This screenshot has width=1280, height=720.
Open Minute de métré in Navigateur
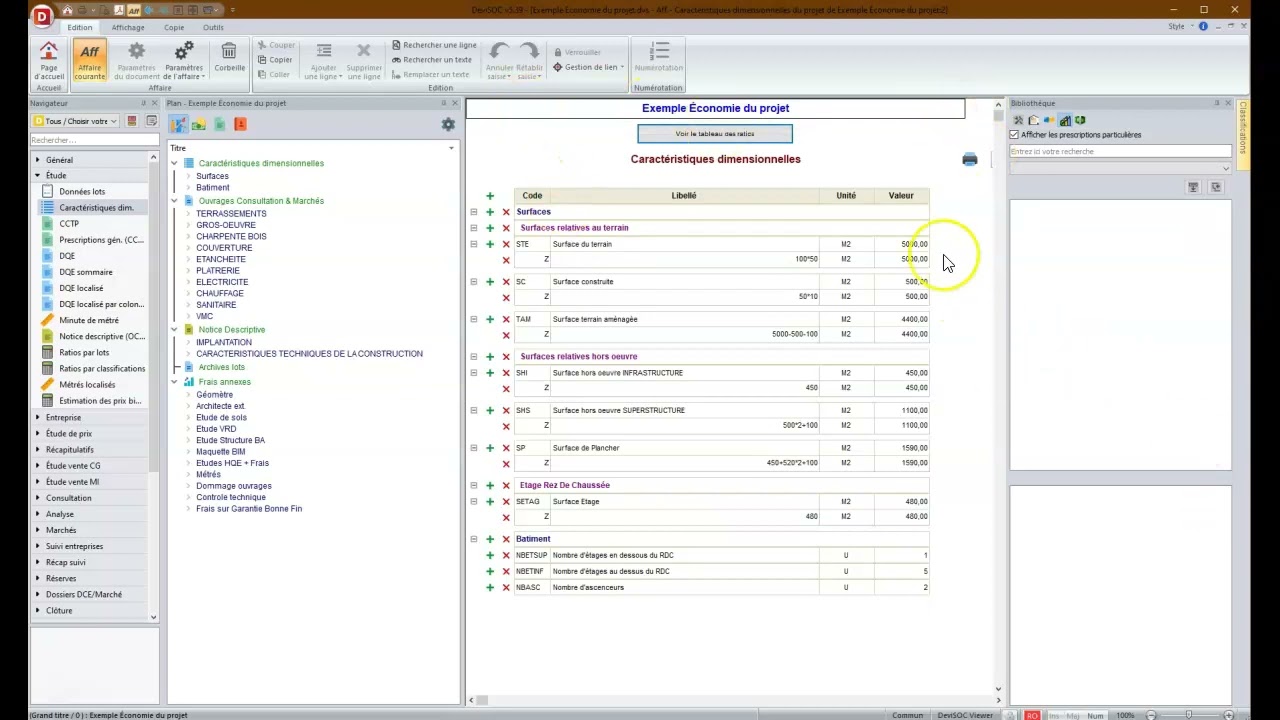pos(89,320)
